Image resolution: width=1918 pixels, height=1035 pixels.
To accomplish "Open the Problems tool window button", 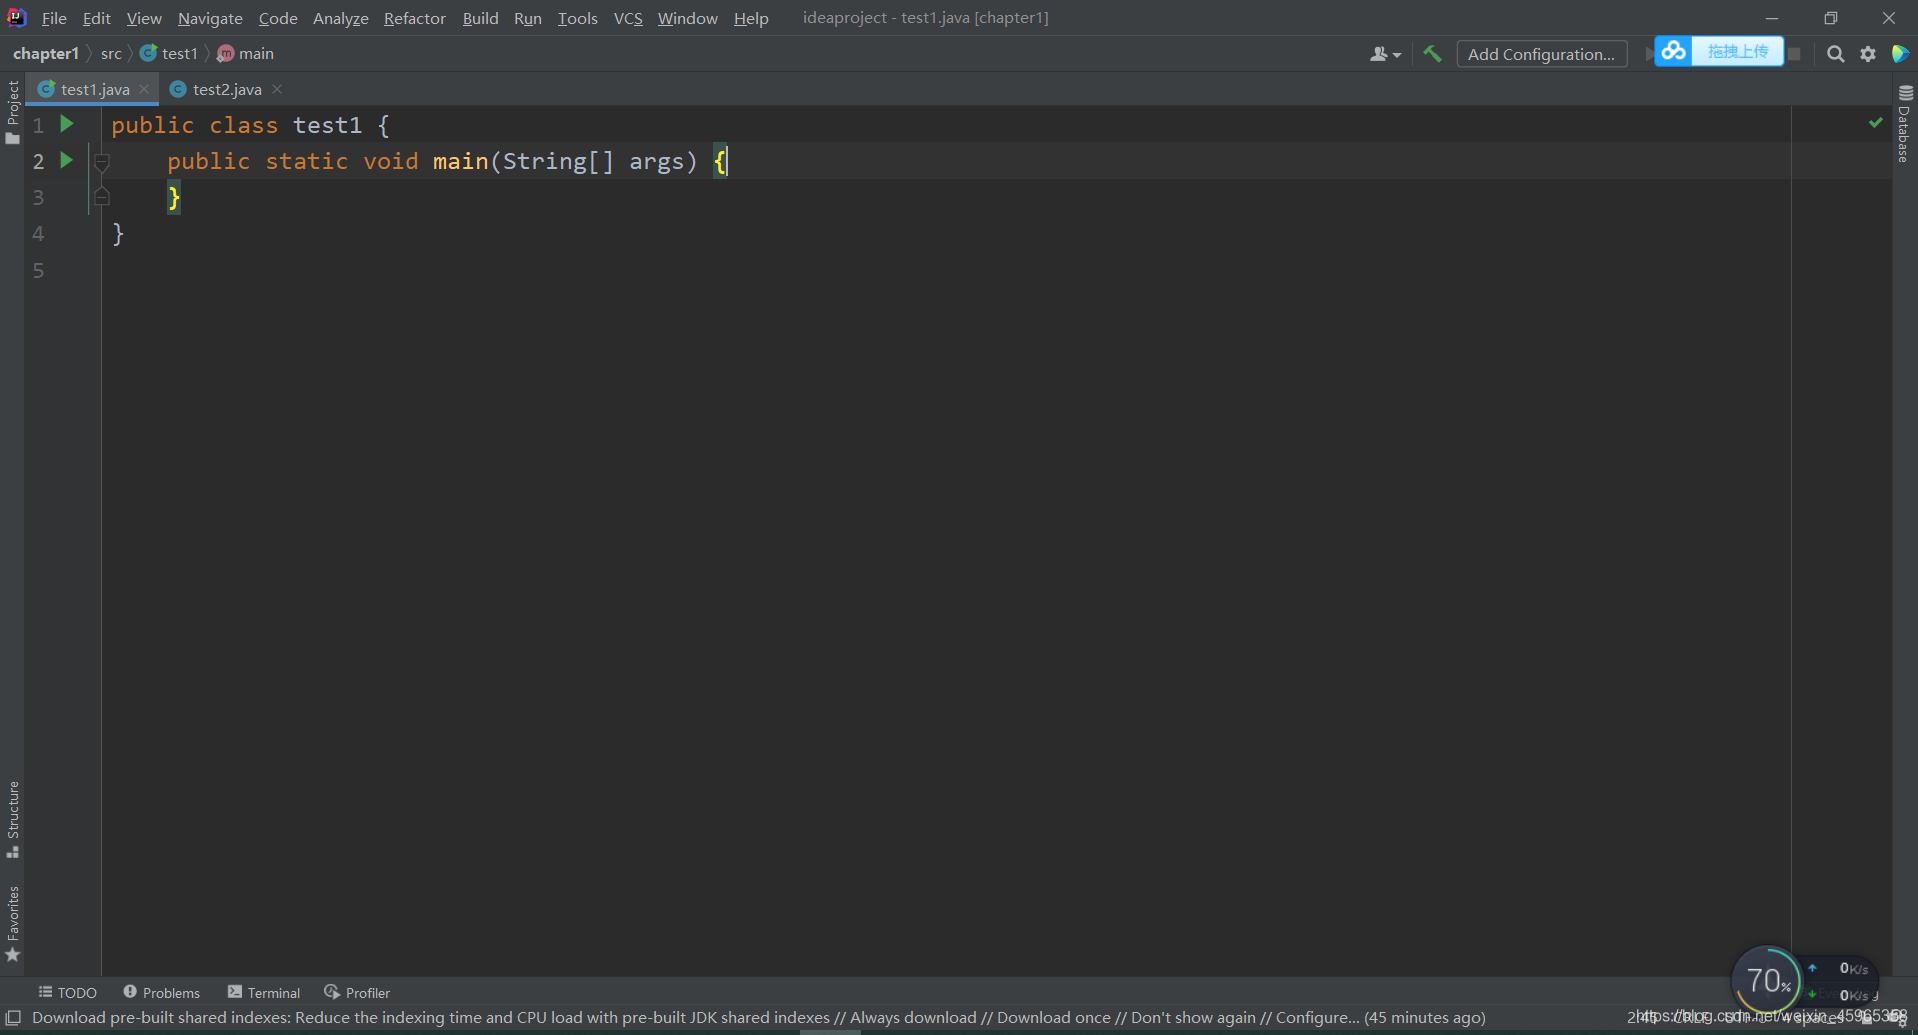I will [x=162, y=992].
